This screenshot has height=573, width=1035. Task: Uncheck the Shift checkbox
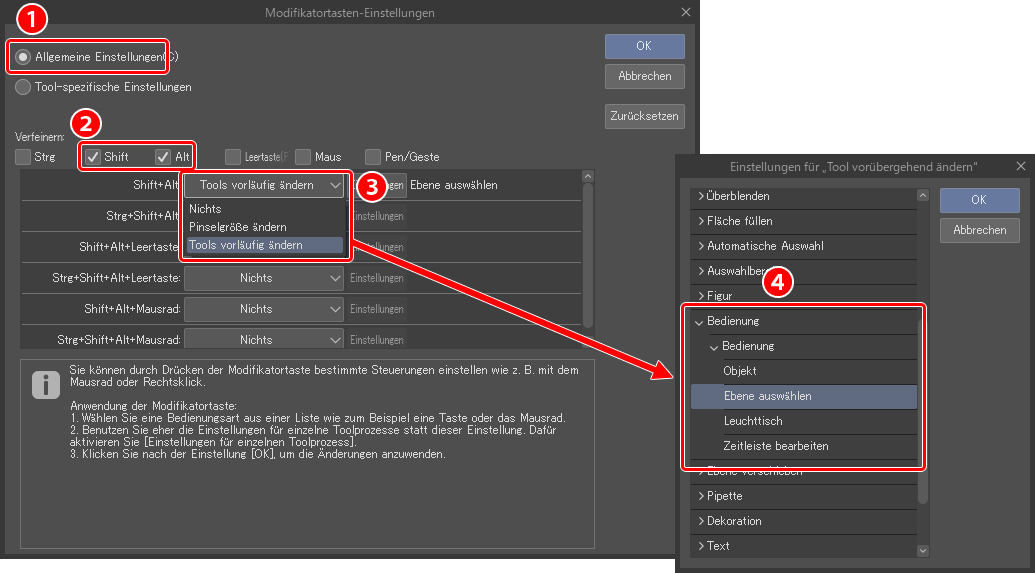pyautogui.click(x=93, y=157)
